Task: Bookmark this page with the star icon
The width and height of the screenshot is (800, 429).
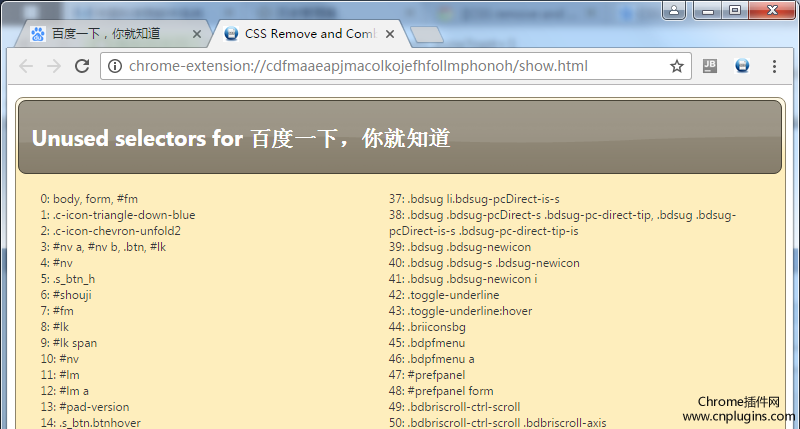Action: pos(677,66)
